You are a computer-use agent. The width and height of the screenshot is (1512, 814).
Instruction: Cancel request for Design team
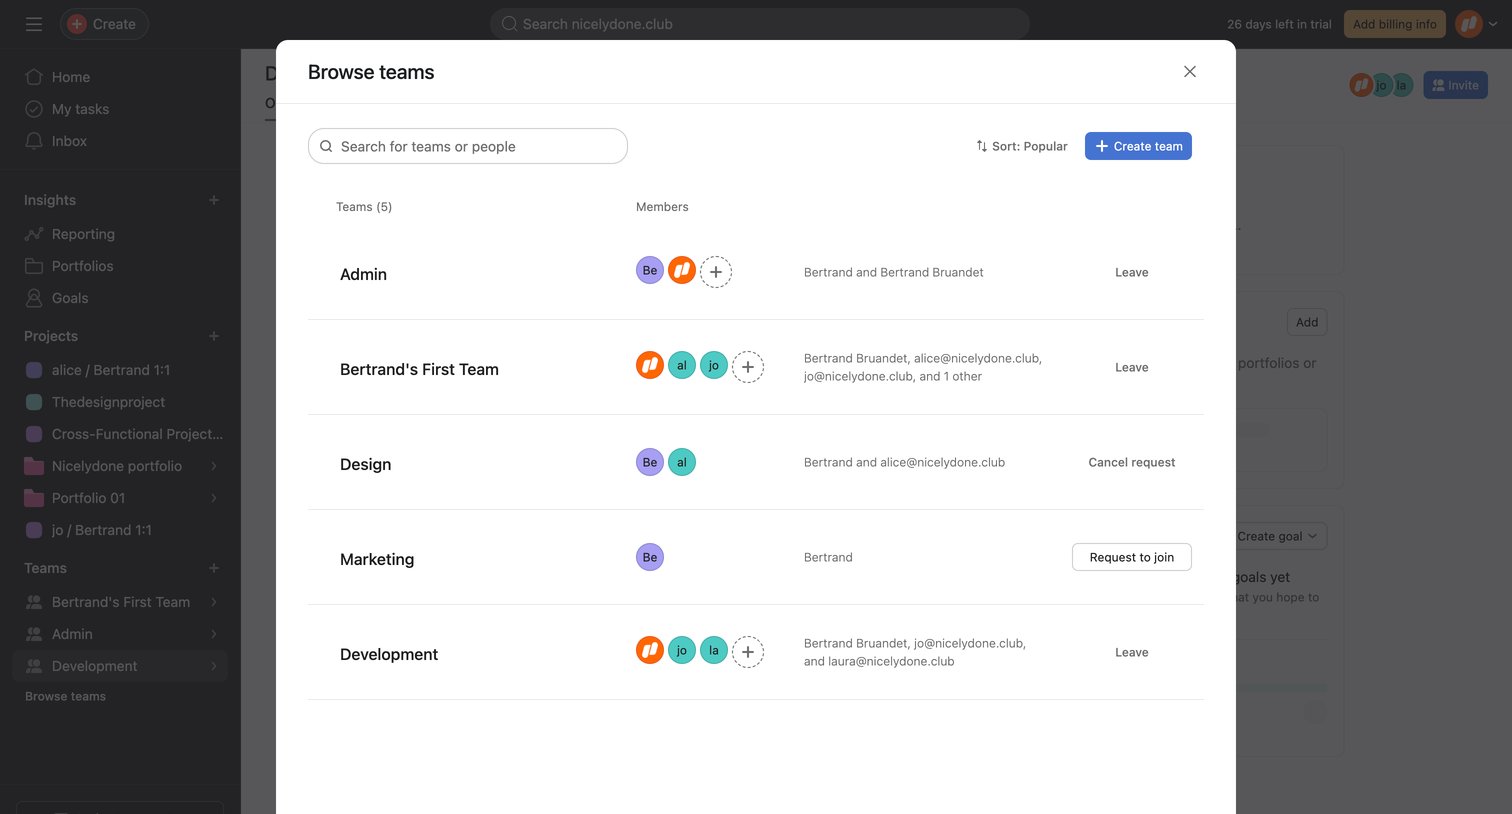[1132, 462]
